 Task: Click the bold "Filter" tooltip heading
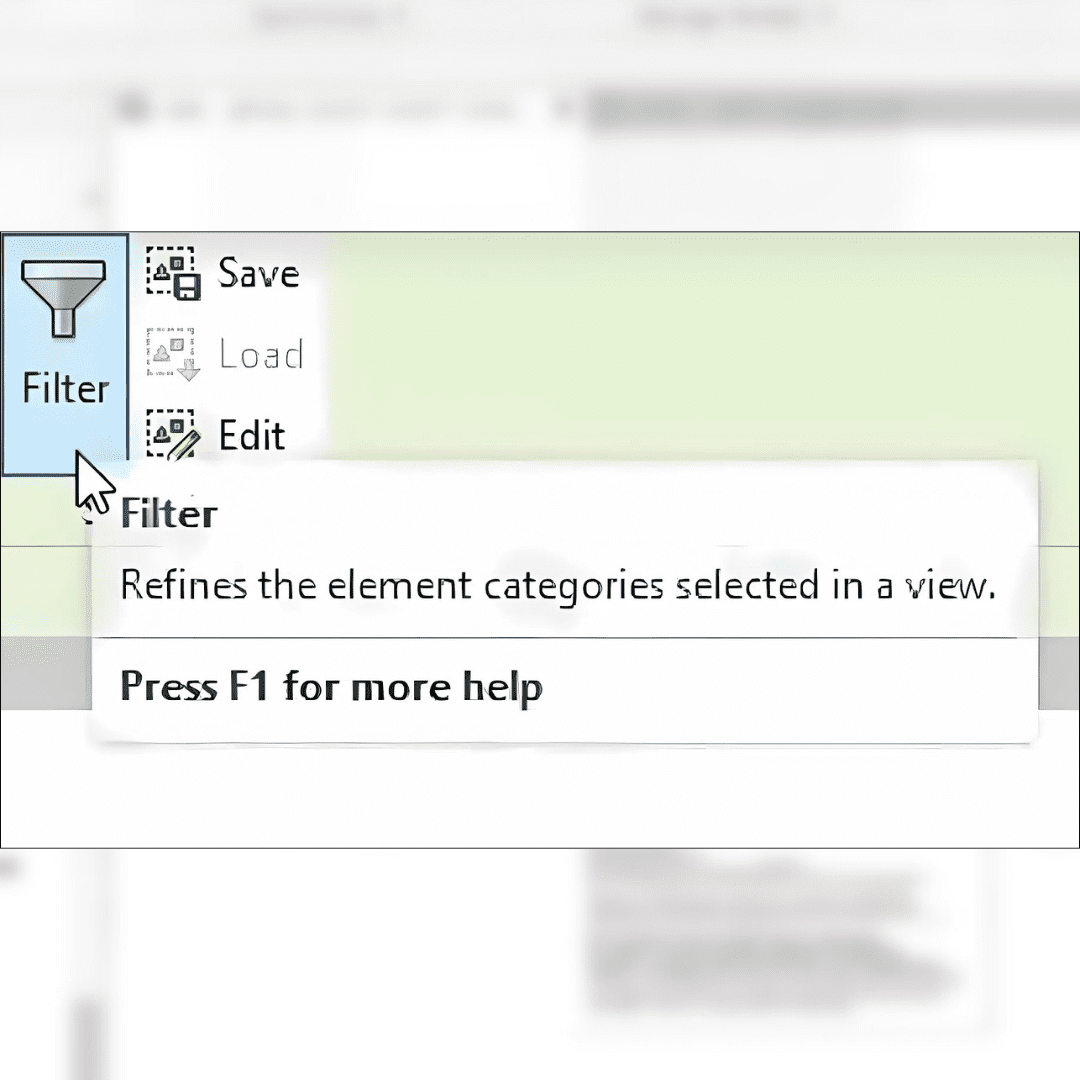point(168,514)
